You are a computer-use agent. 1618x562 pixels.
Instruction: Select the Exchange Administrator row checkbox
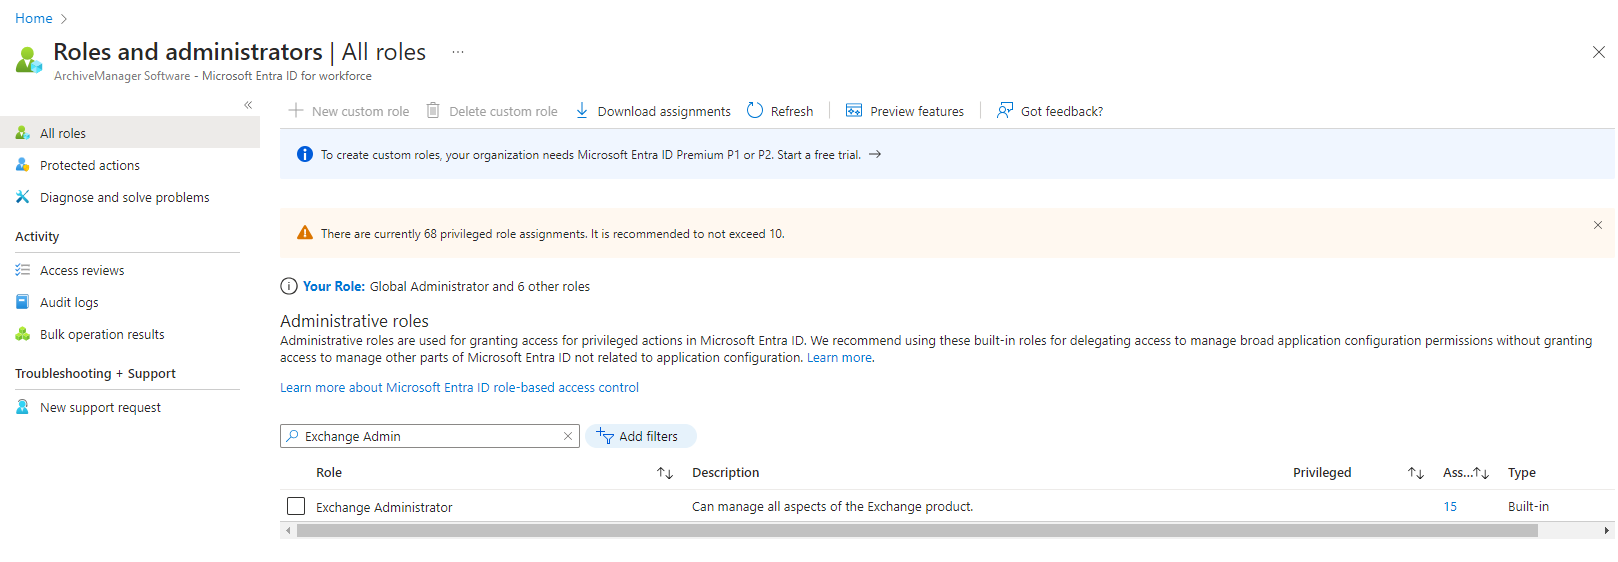pyautogui.click(x=296, y=506)
